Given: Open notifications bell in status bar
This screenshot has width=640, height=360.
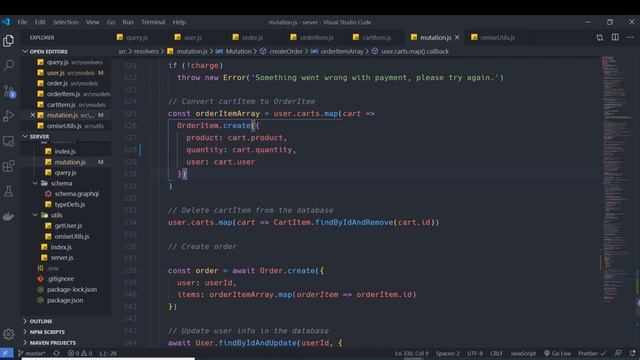Looking at the screenshot, I should tap(632, 353).
